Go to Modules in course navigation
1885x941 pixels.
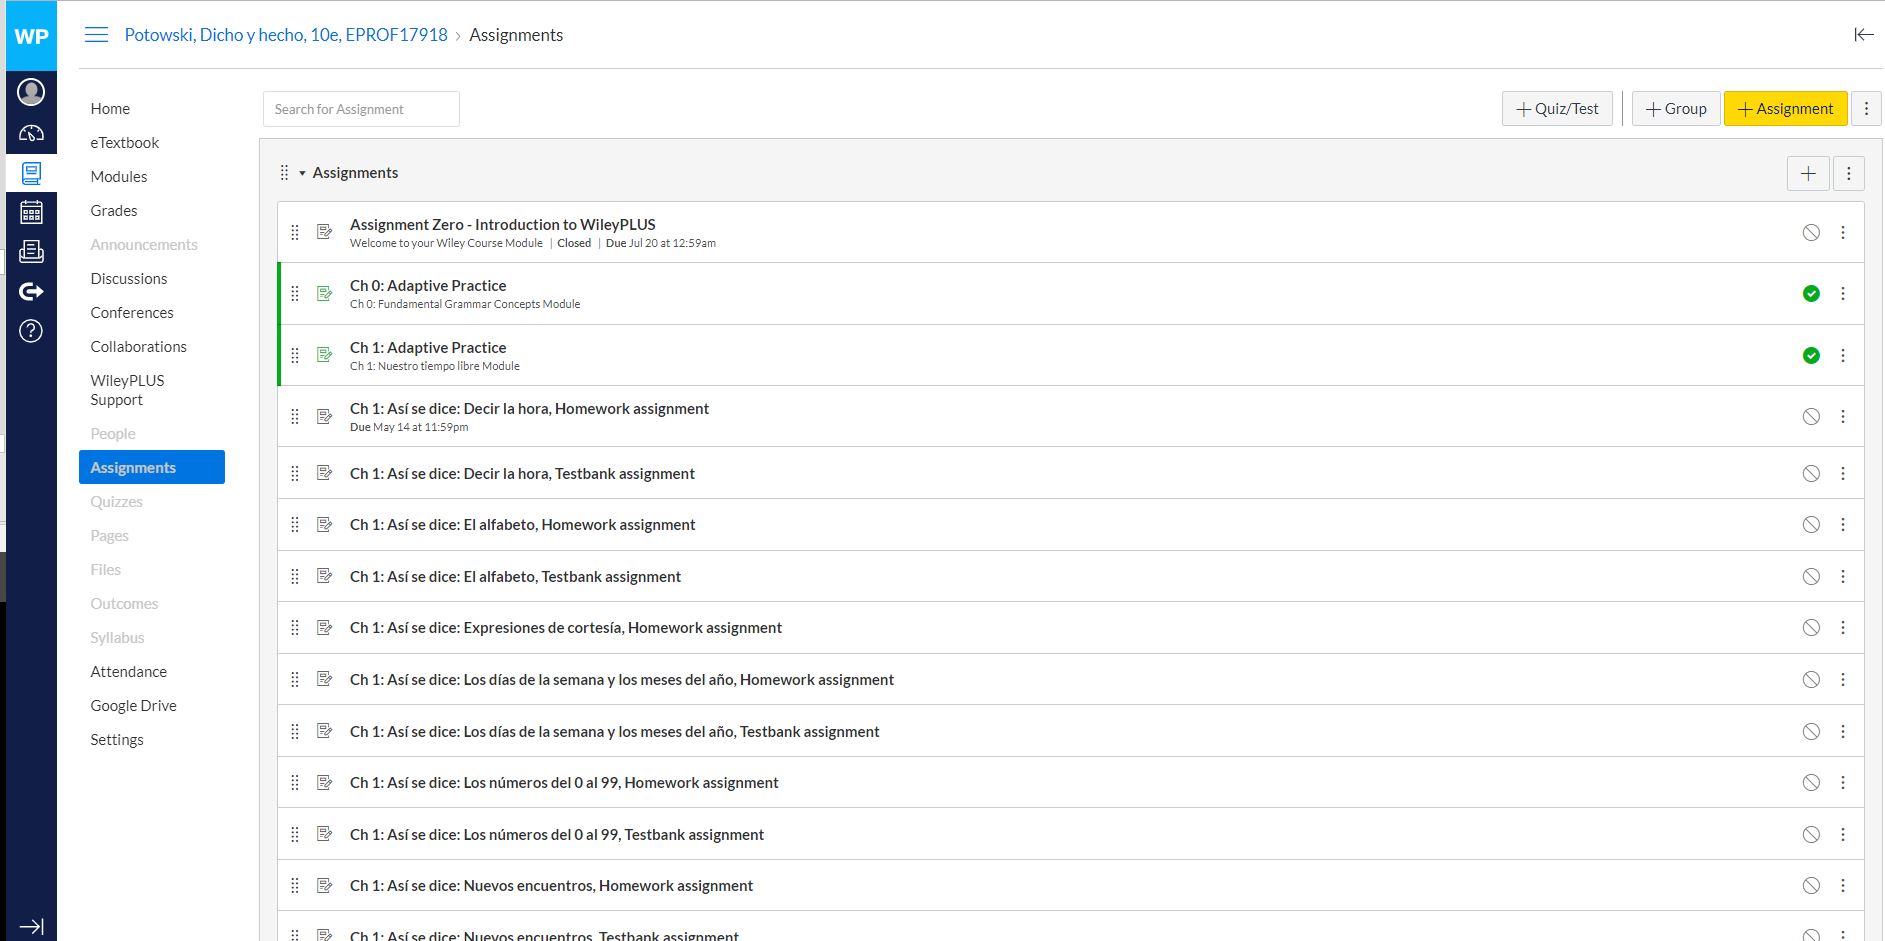coord(119,177)
